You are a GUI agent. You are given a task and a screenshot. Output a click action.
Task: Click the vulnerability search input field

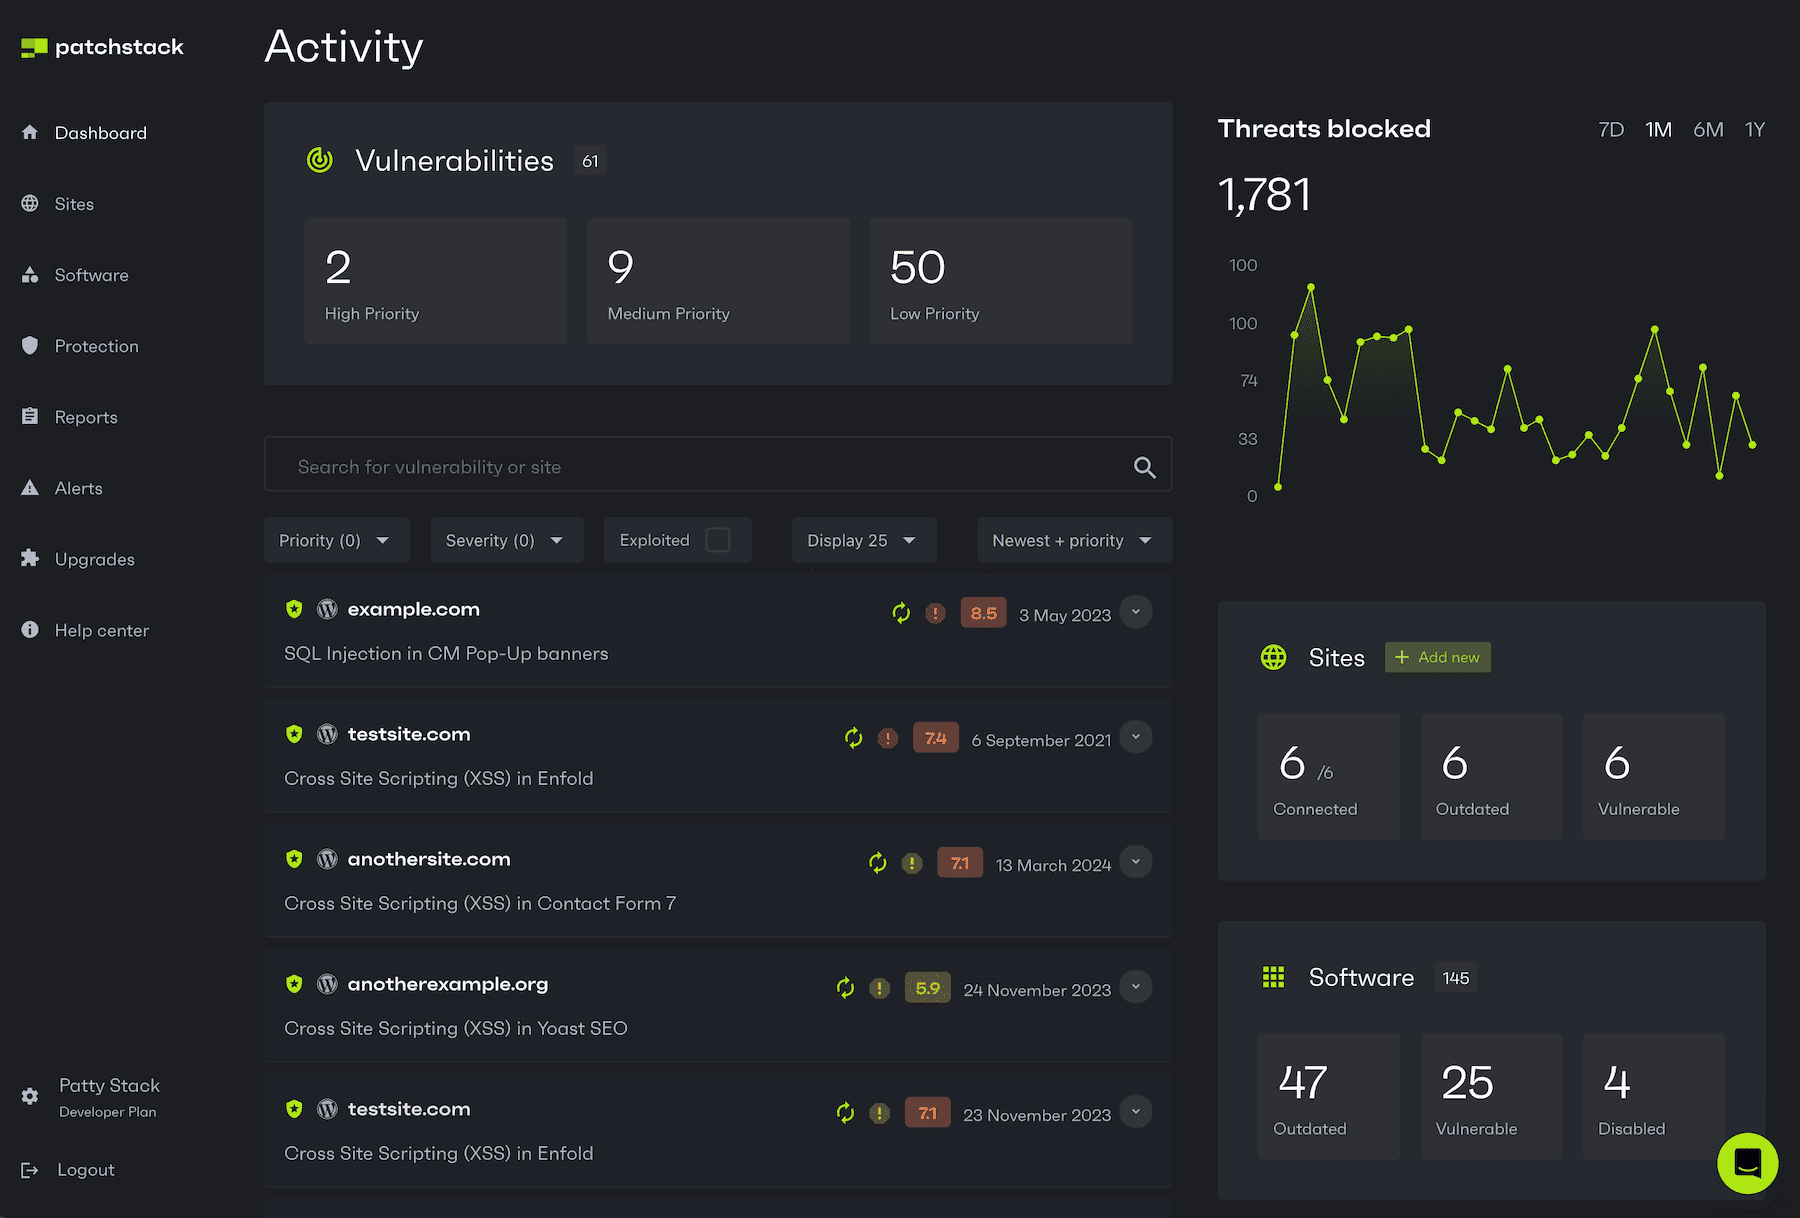tap(700, 465)
